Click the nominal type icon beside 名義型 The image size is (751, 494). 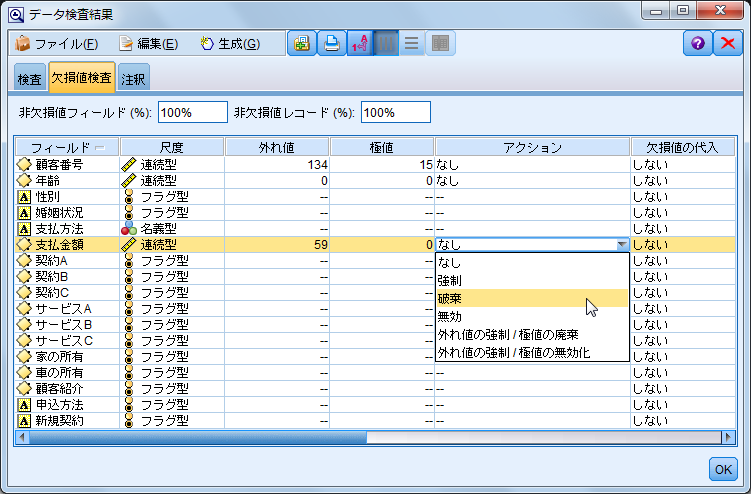(129, 229)
